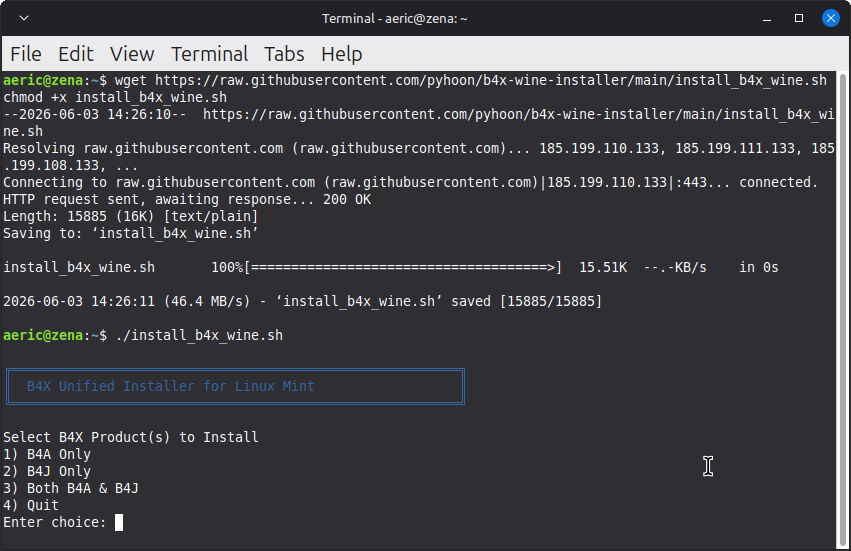This screenshot has height=551, width=851.
Task: Click the '--2026-06-03 14:26:10--' timestamp
Action: point(95,114)
